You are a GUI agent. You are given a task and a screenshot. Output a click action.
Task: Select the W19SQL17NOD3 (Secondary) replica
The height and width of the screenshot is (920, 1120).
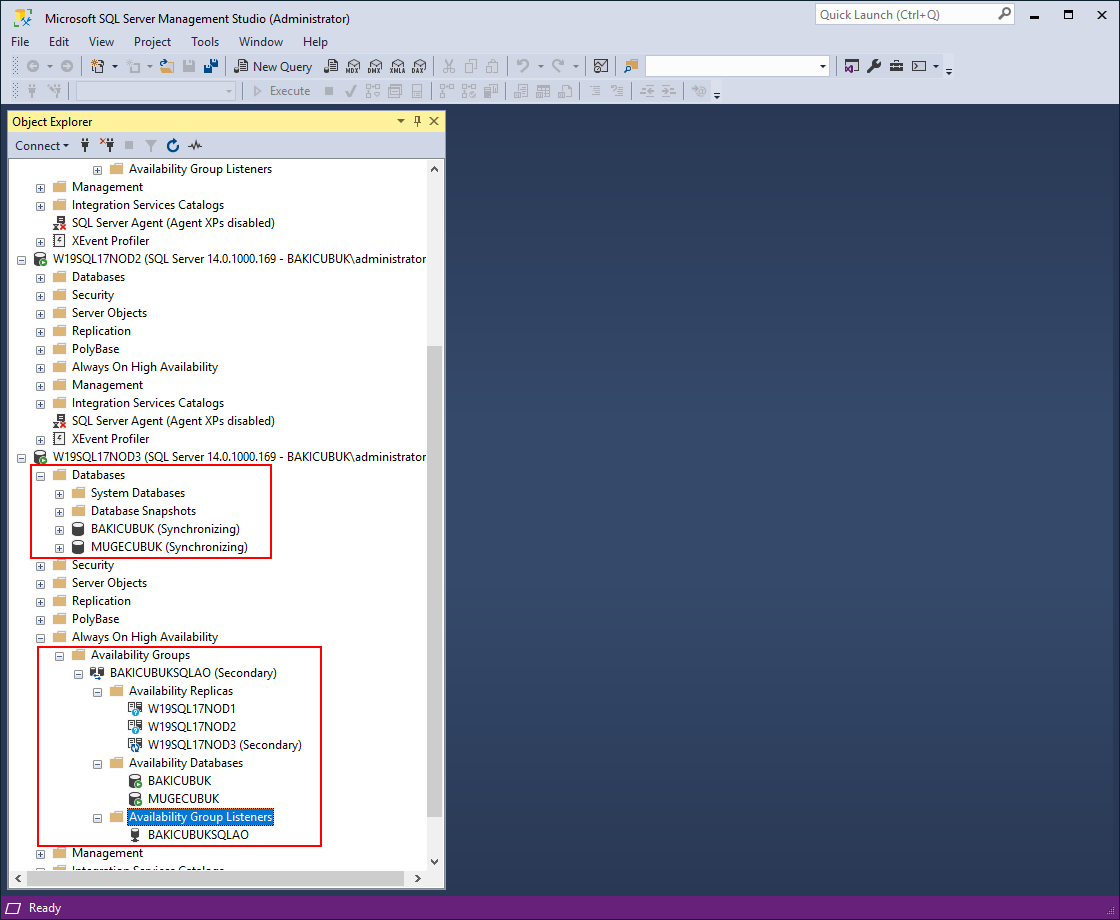224,744
